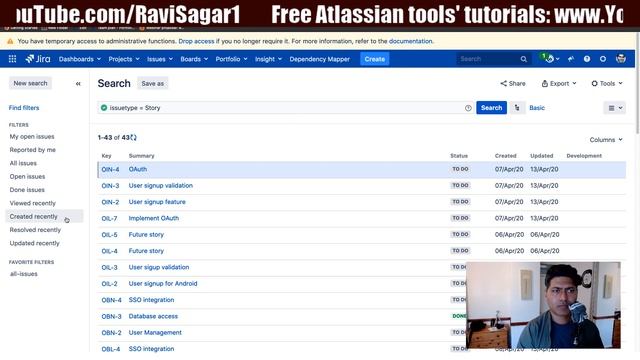Viewport: 640px width, 360px height.
Task: Click the Share button
Action: click(x=513, y=84)
